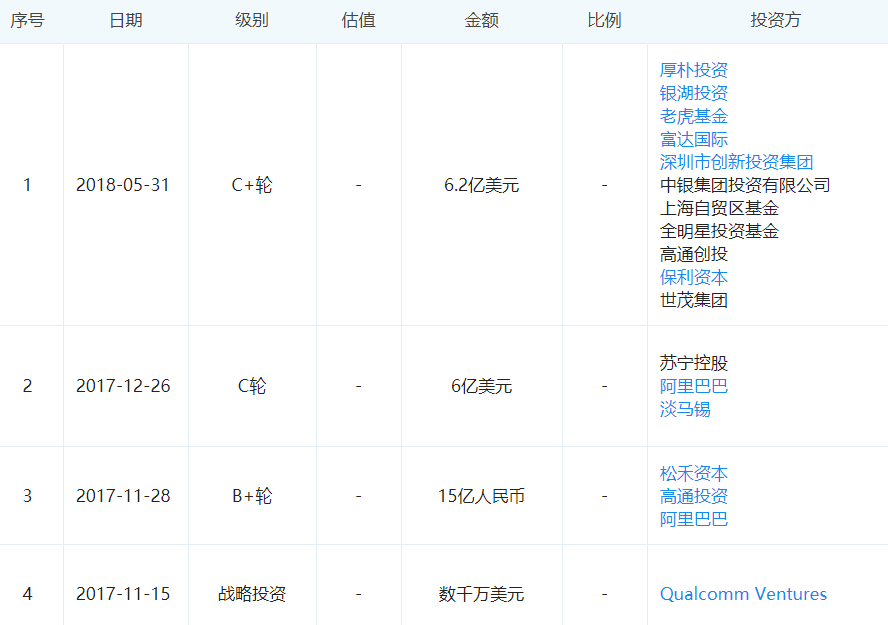Select the 级别 column header
Viewport: 888px width, 625px height.
tap(252, 20)
